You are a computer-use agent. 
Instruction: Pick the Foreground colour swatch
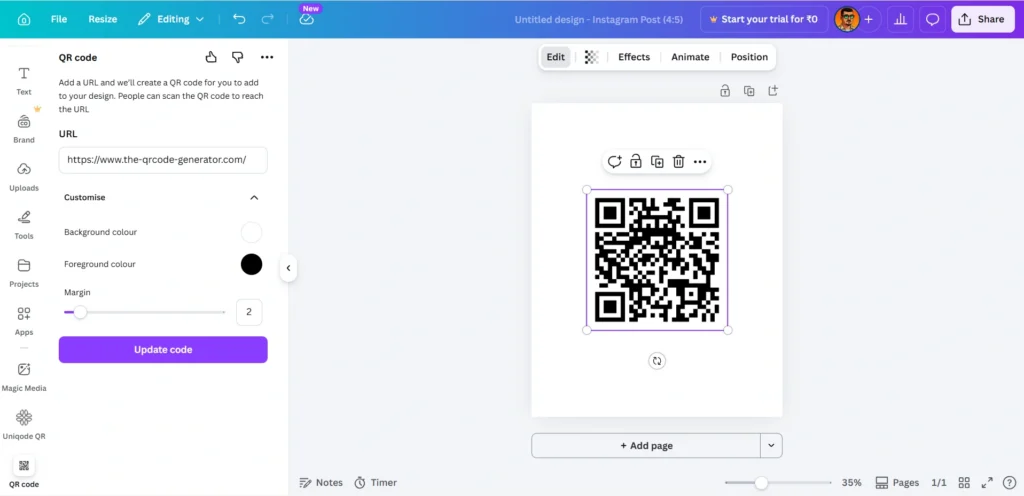click(x=251, y=264)
